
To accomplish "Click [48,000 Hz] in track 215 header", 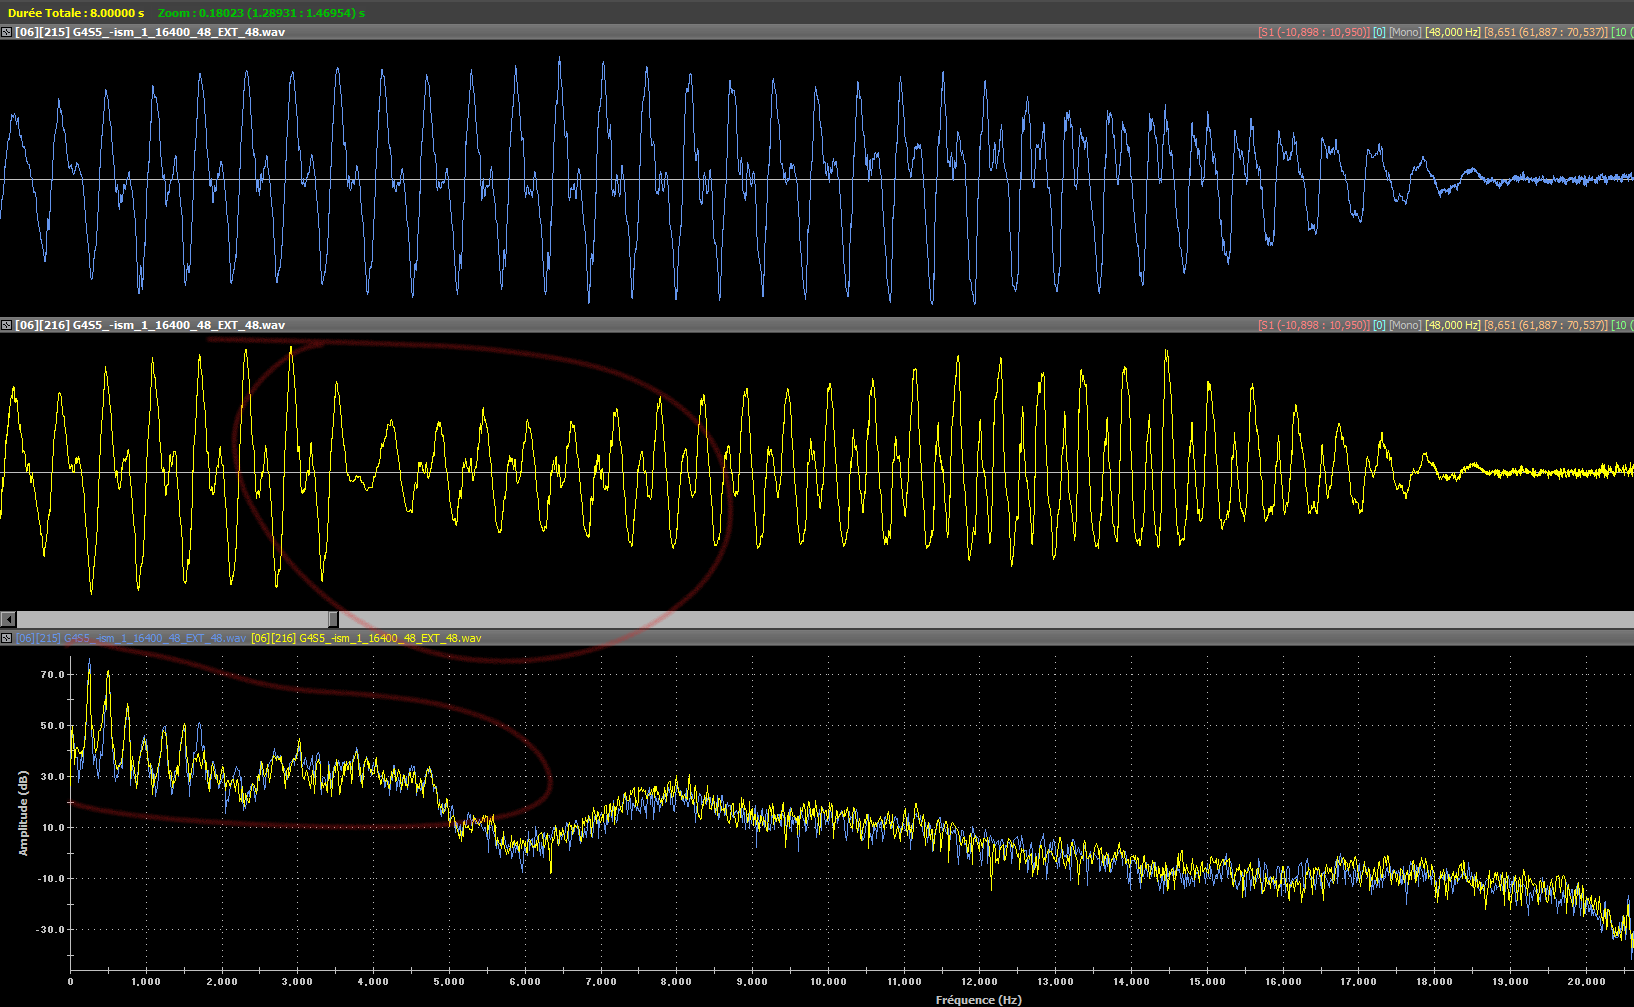I will click(1452, 32).
